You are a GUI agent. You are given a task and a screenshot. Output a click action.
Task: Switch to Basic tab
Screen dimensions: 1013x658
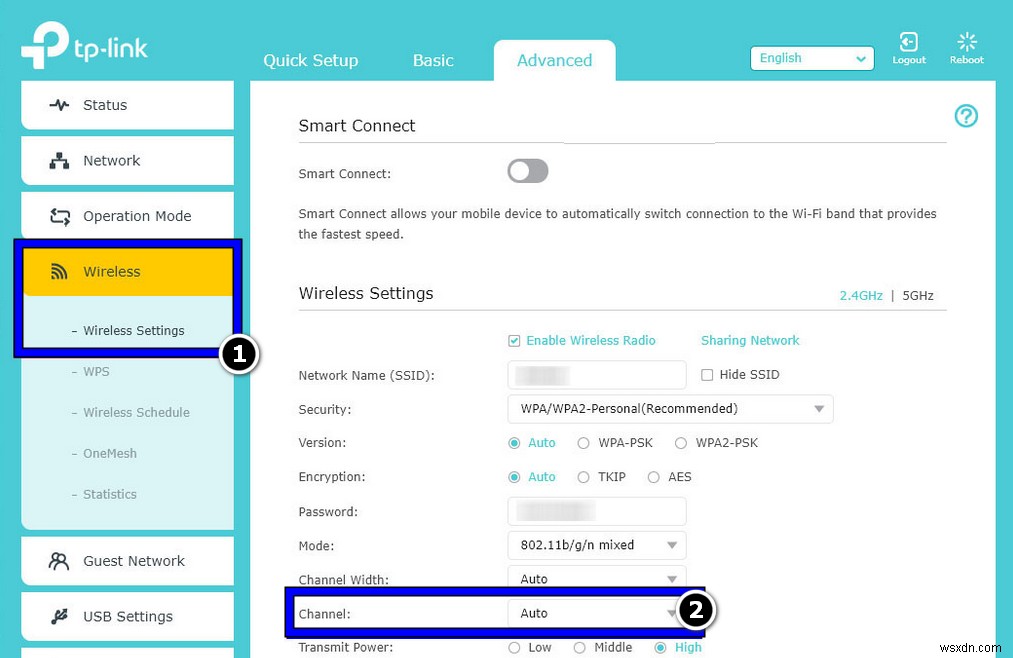pos(433,61)
